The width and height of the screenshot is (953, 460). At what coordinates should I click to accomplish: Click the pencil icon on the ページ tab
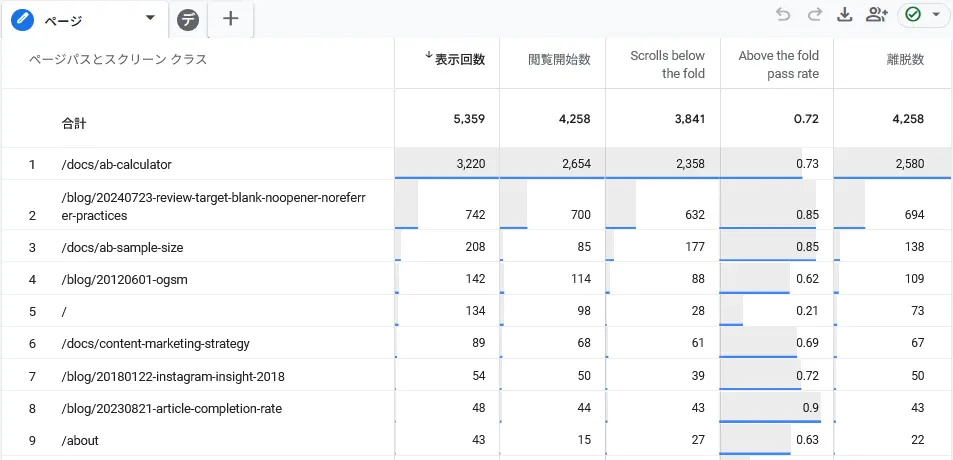(22, 19)
